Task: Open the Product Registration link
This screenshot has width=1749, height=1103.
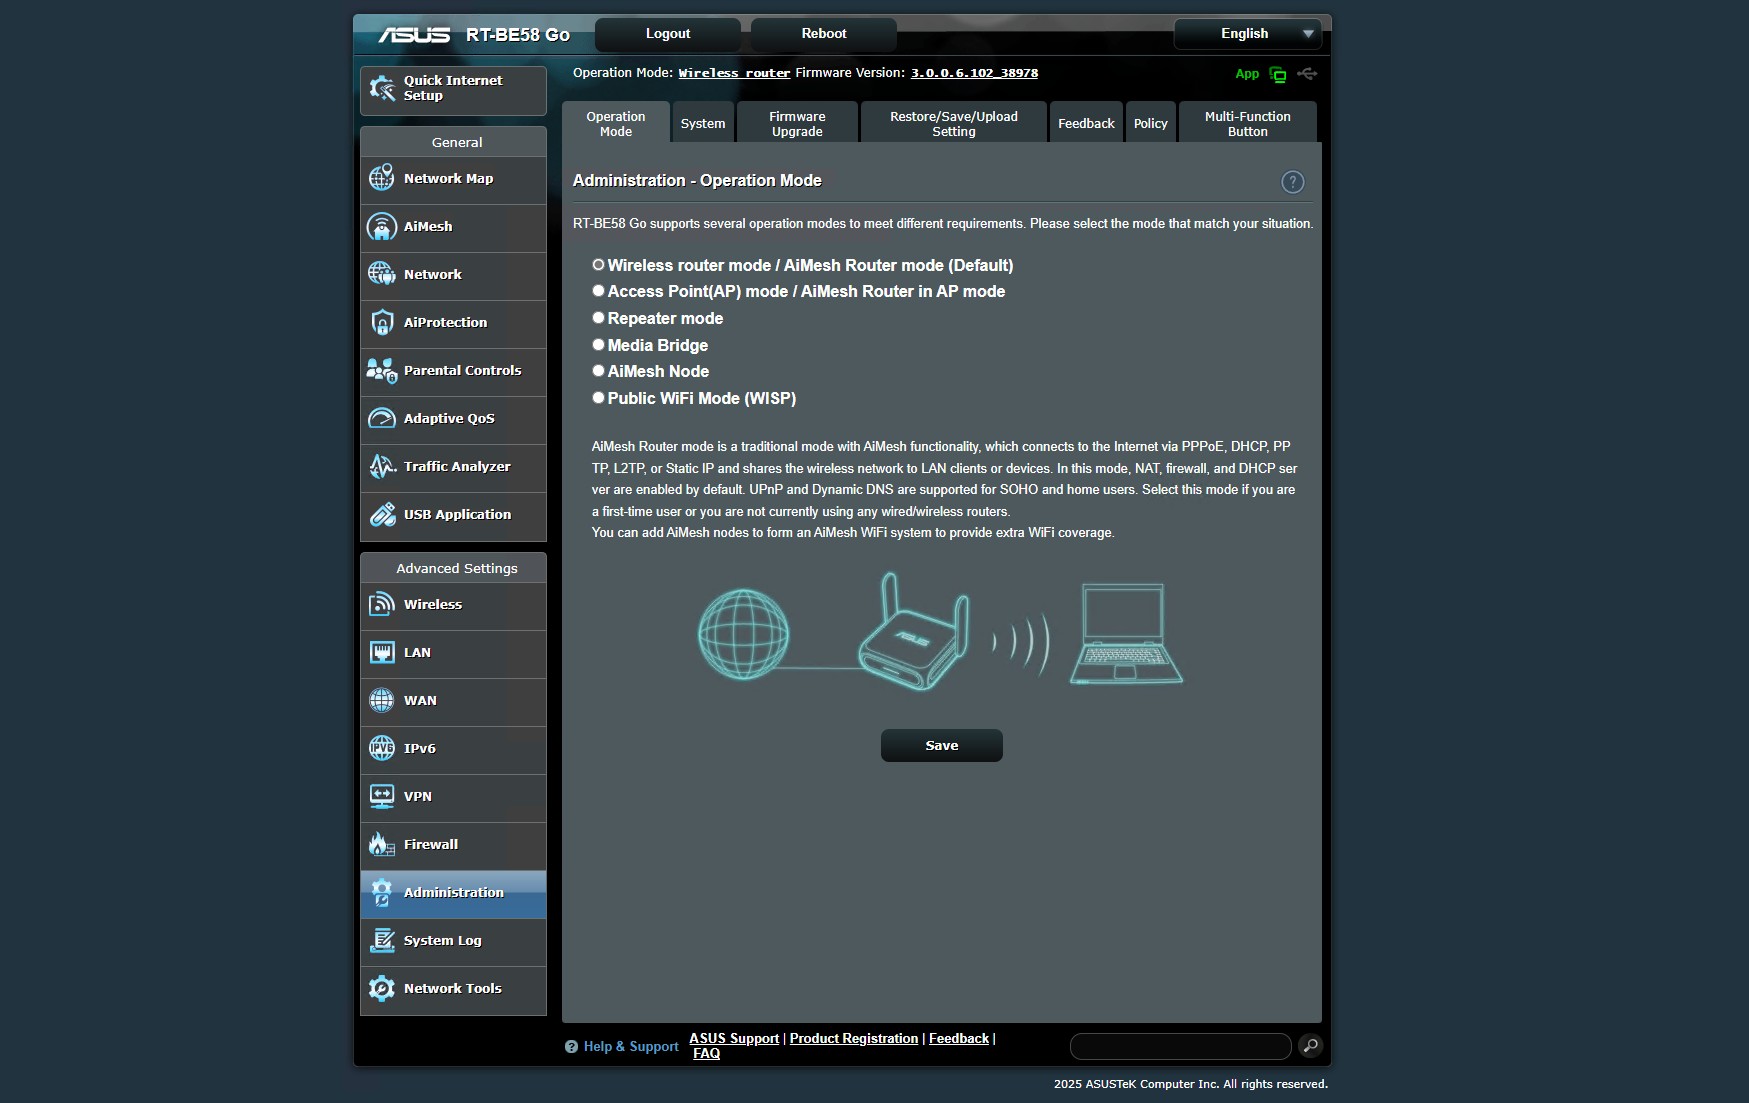Action: pyautogui.click(x=854, y=1038)
